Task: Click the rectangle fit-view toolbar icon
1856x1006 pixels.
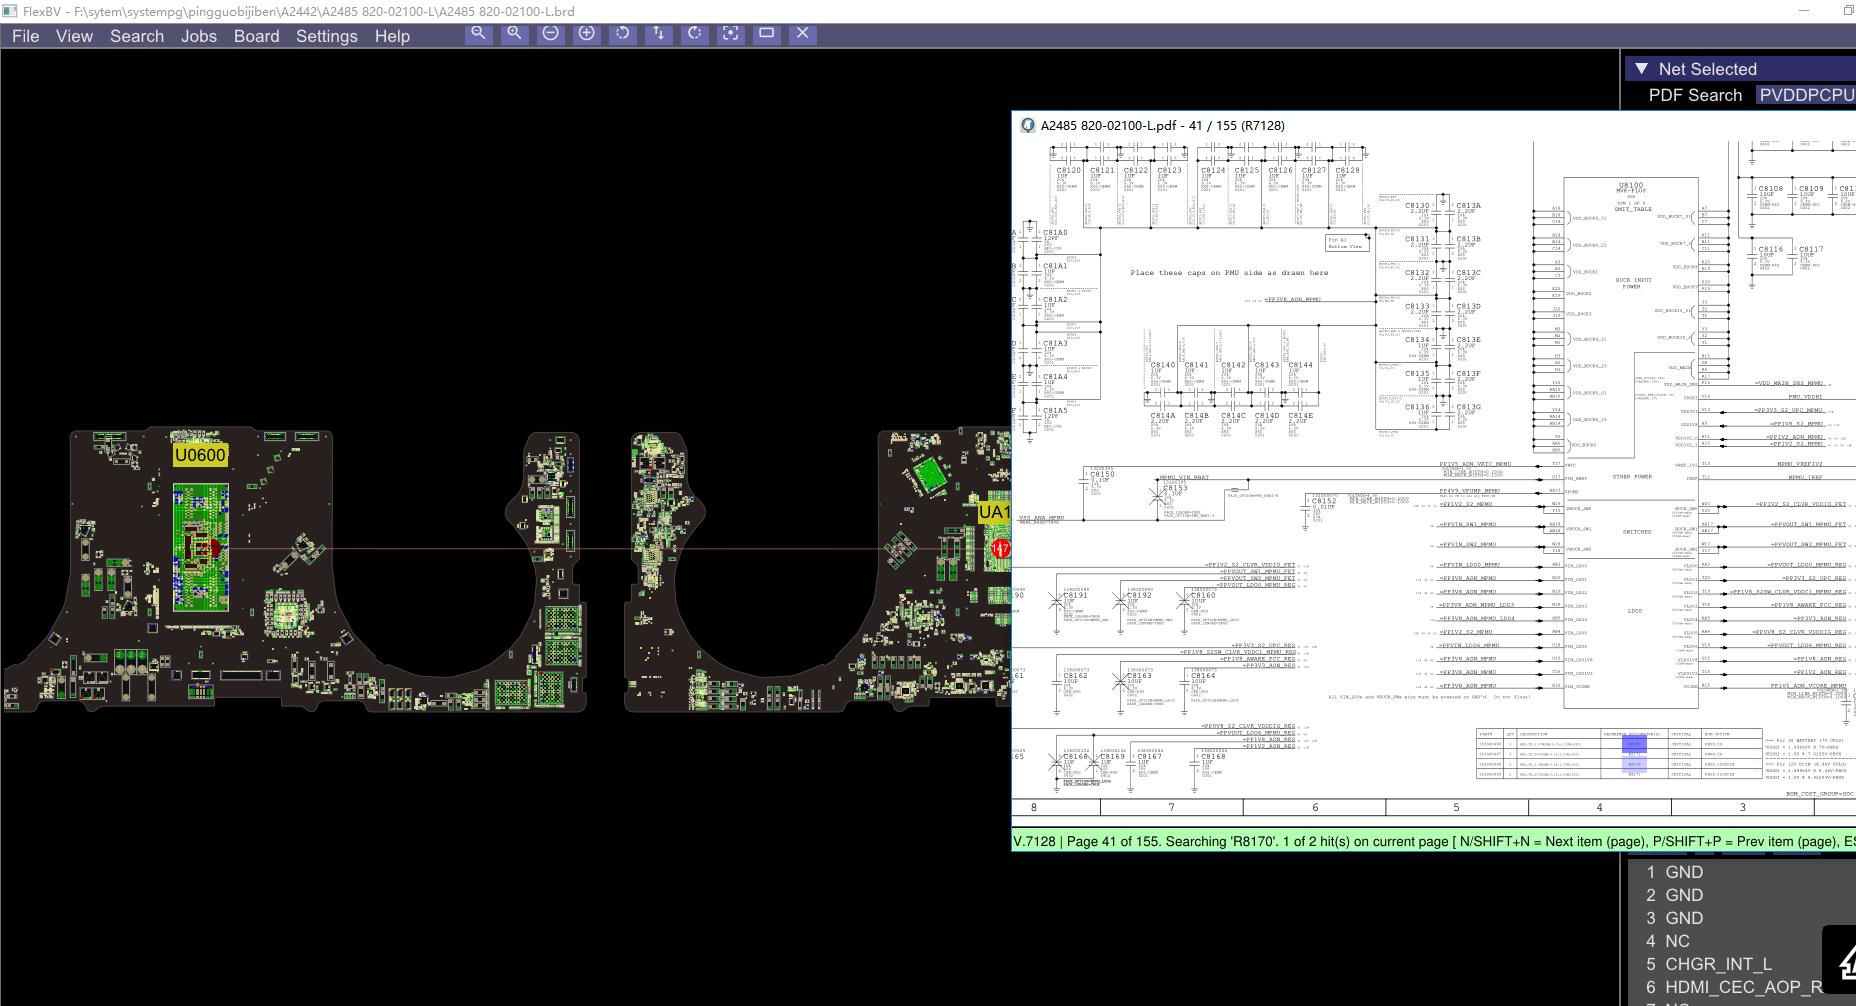Action: (x=767, y=33)
